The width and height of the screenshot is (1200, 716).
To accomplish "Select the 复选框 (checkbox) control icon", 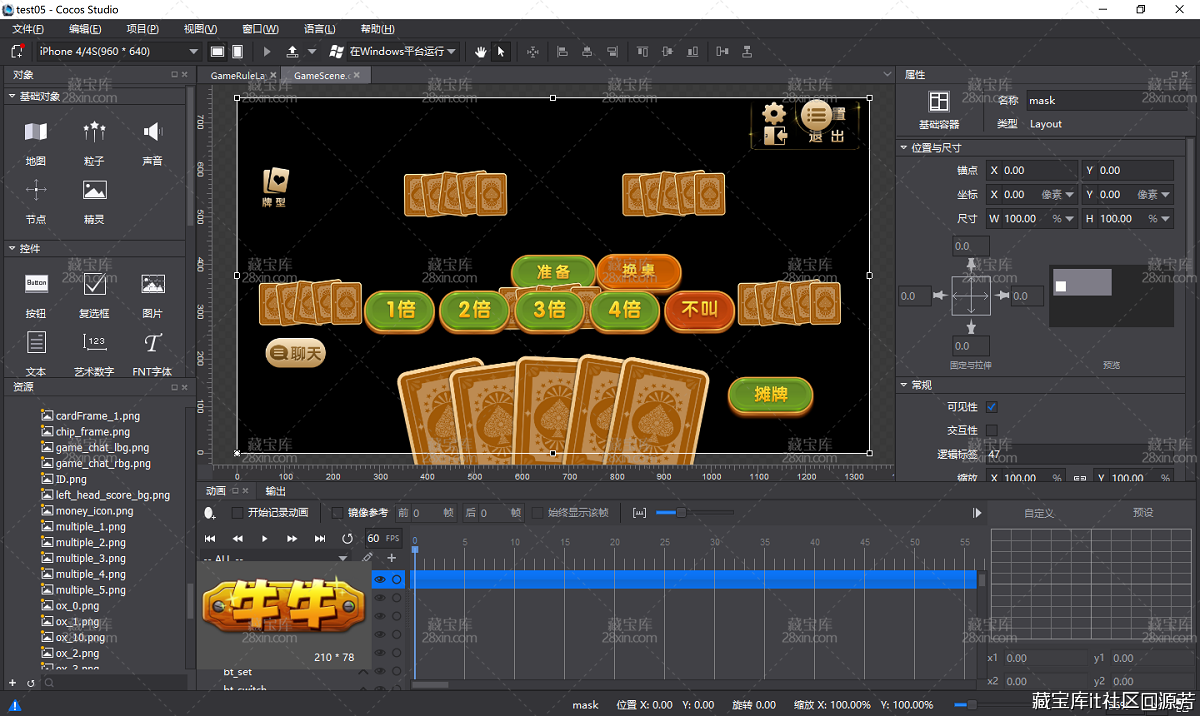I will 94,284.
